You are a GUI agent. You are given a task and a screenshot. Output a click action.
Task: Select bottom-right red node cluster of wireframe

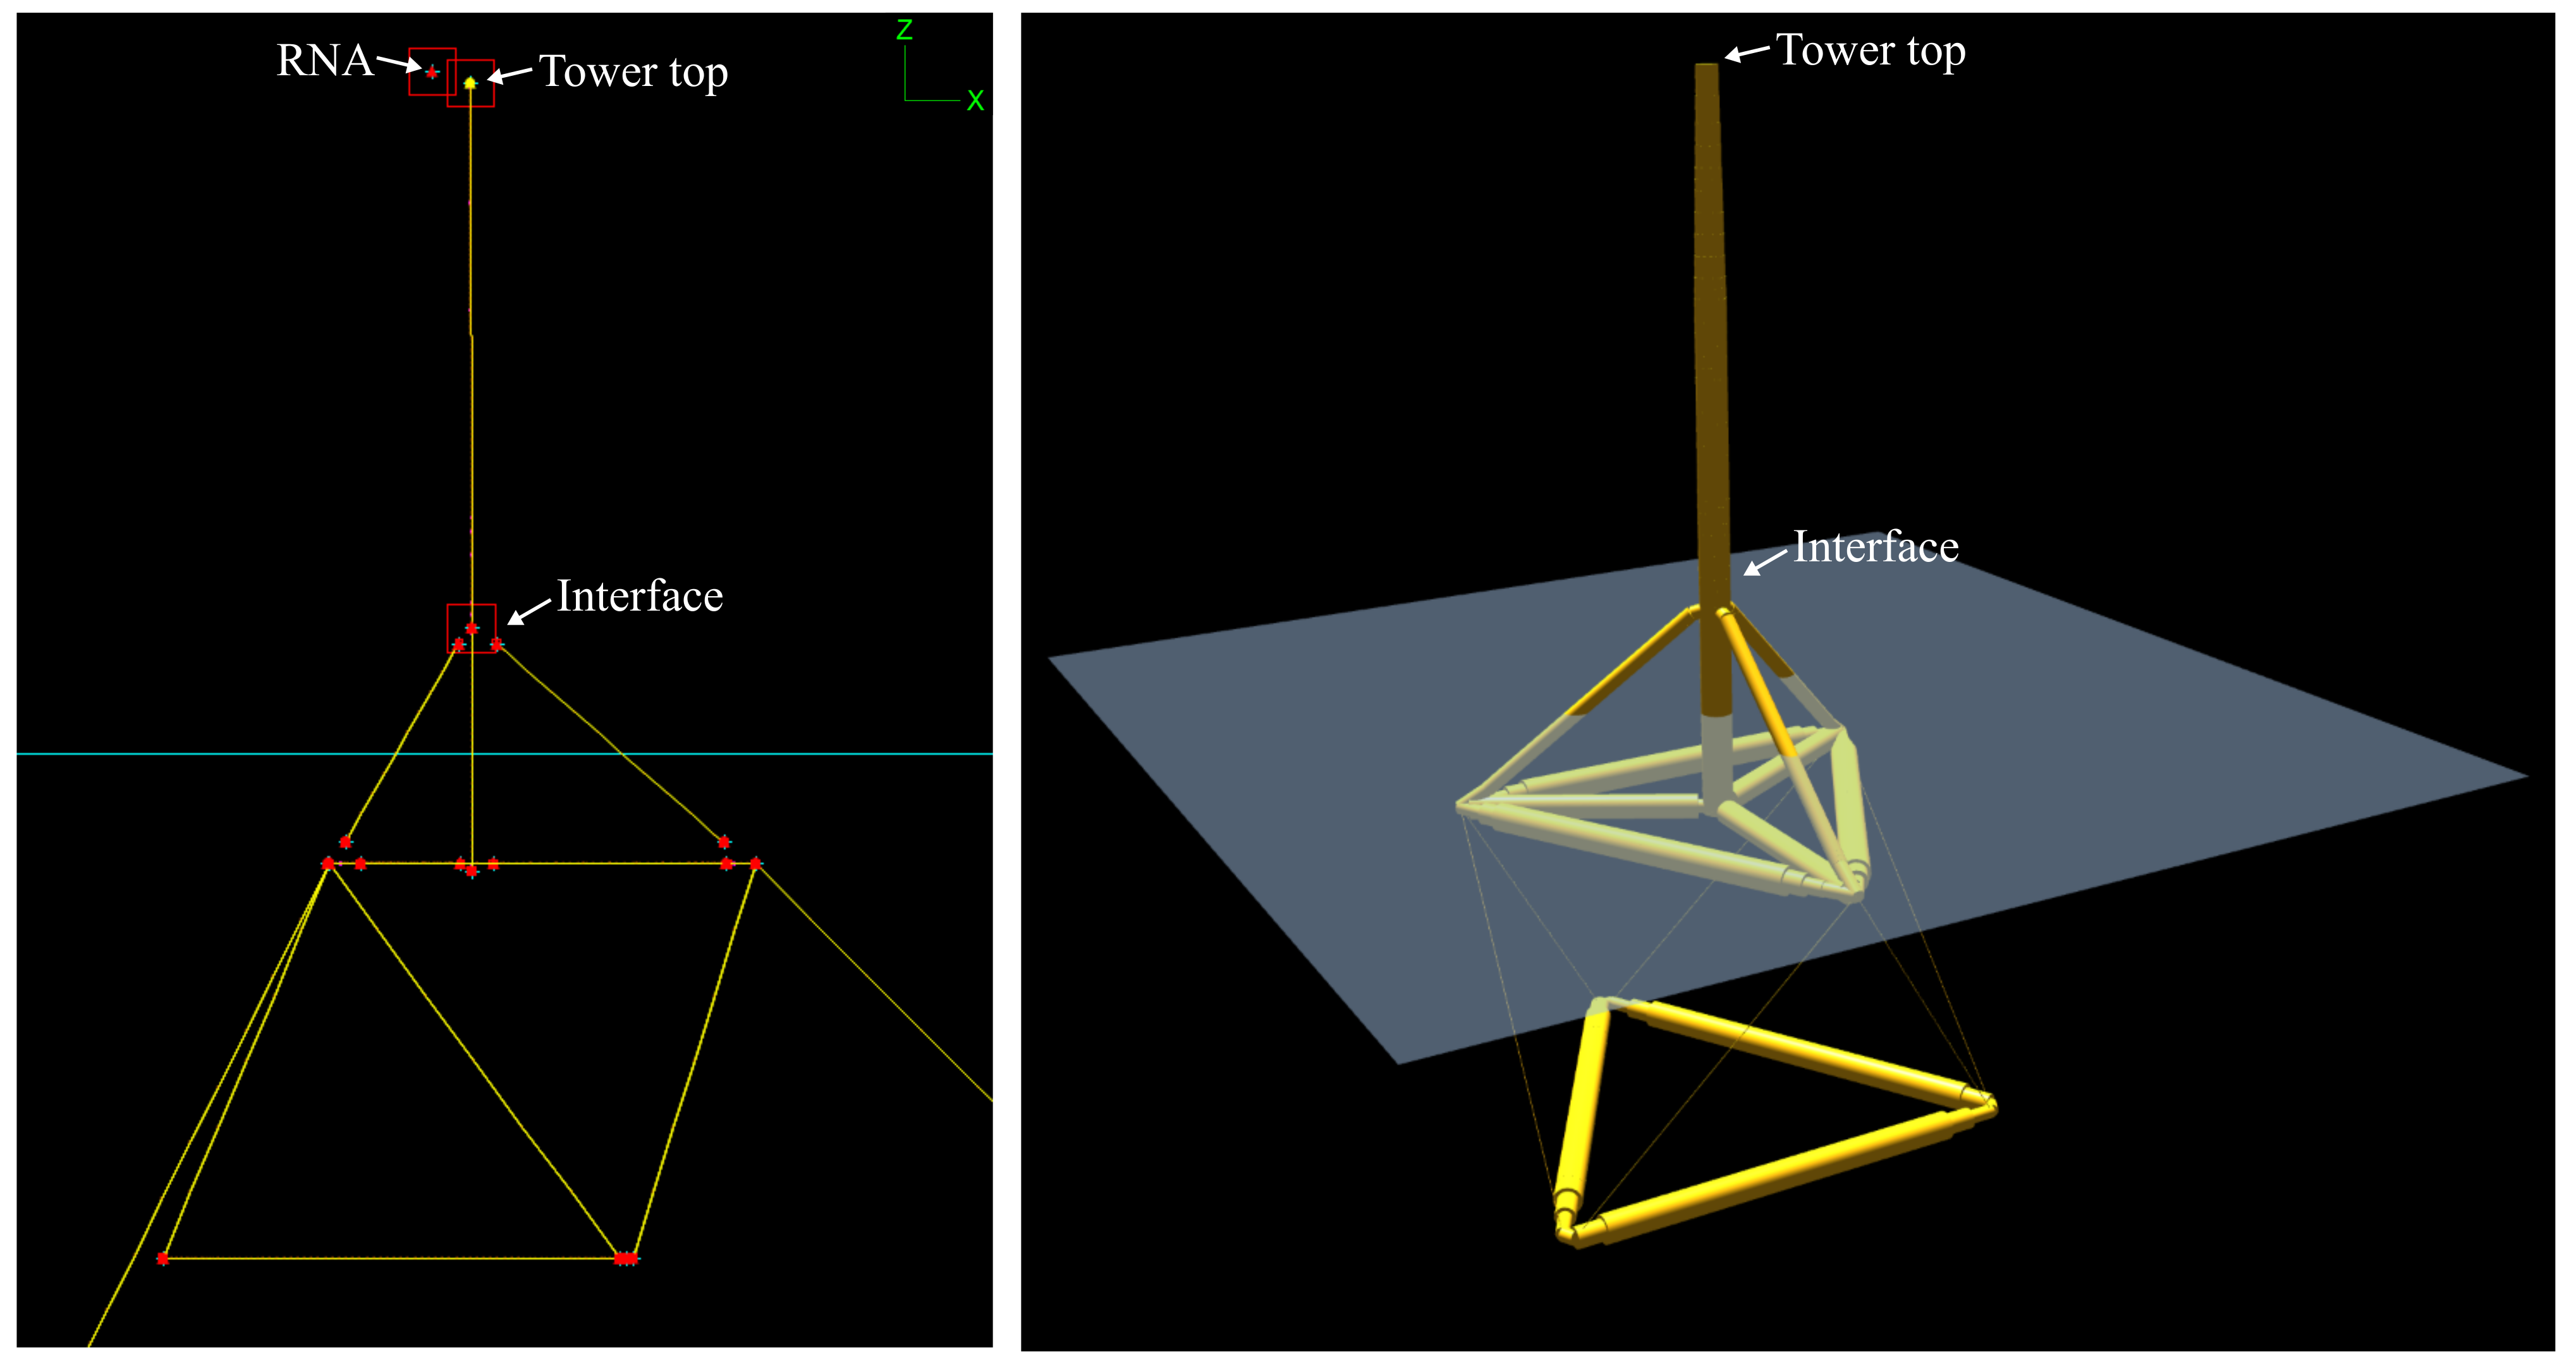pos(626,1258)
